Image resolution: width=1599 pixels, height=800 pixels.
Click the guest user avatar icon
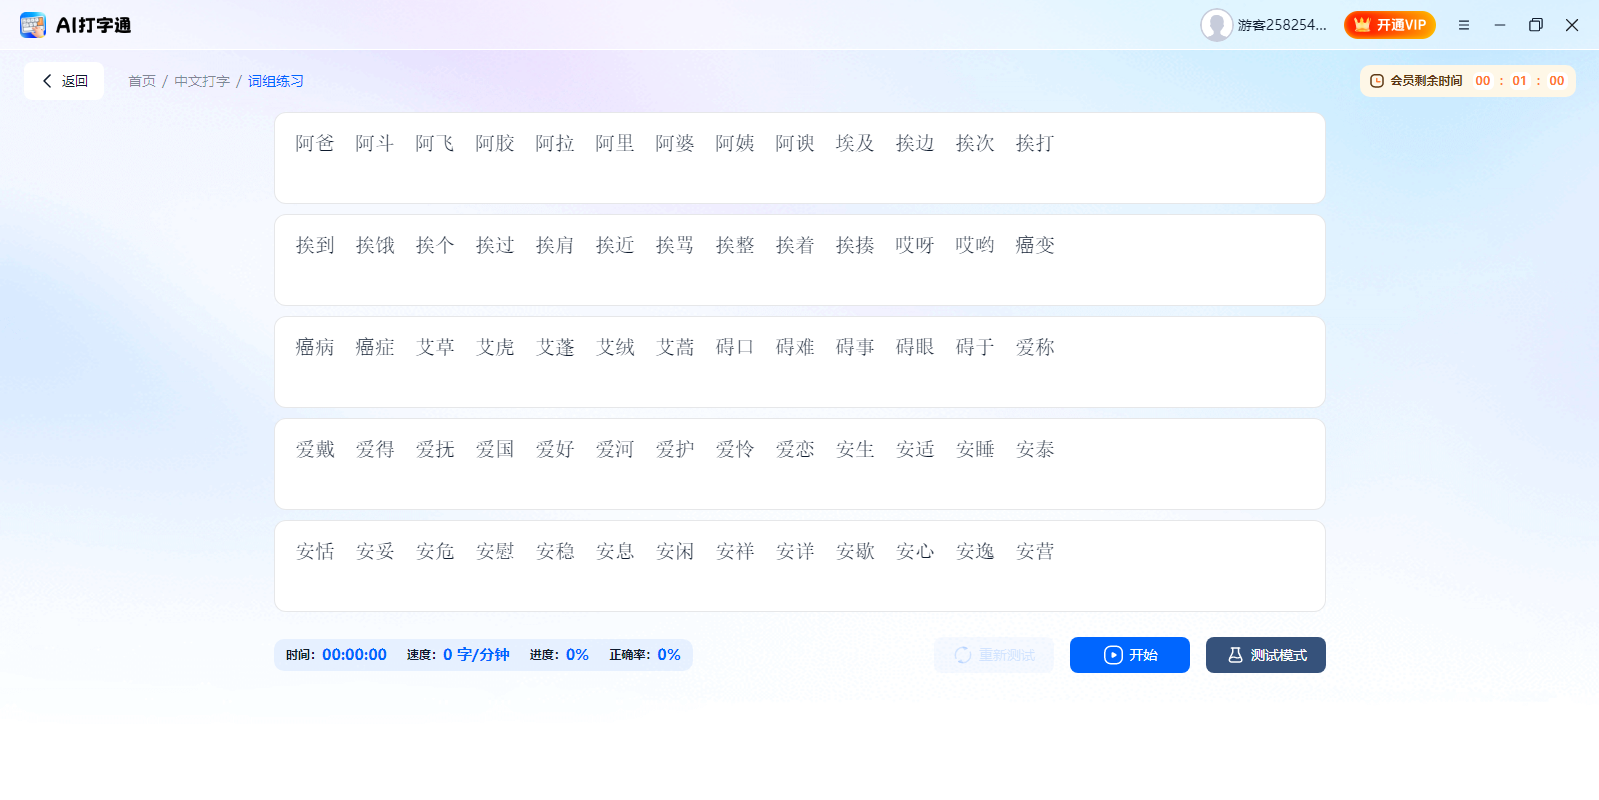click(1216, 25)
